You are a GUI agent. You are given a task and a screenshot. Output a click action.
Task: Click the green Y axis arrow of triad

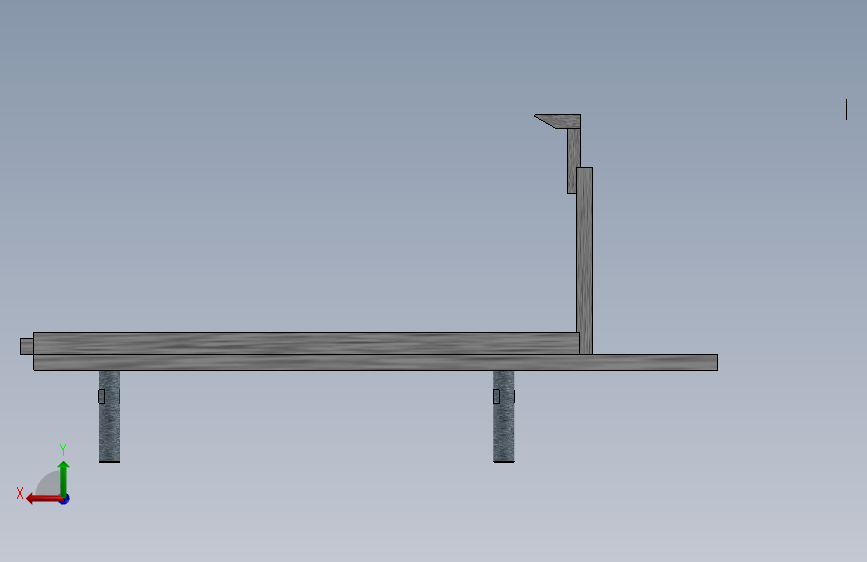tap(64, 478)
